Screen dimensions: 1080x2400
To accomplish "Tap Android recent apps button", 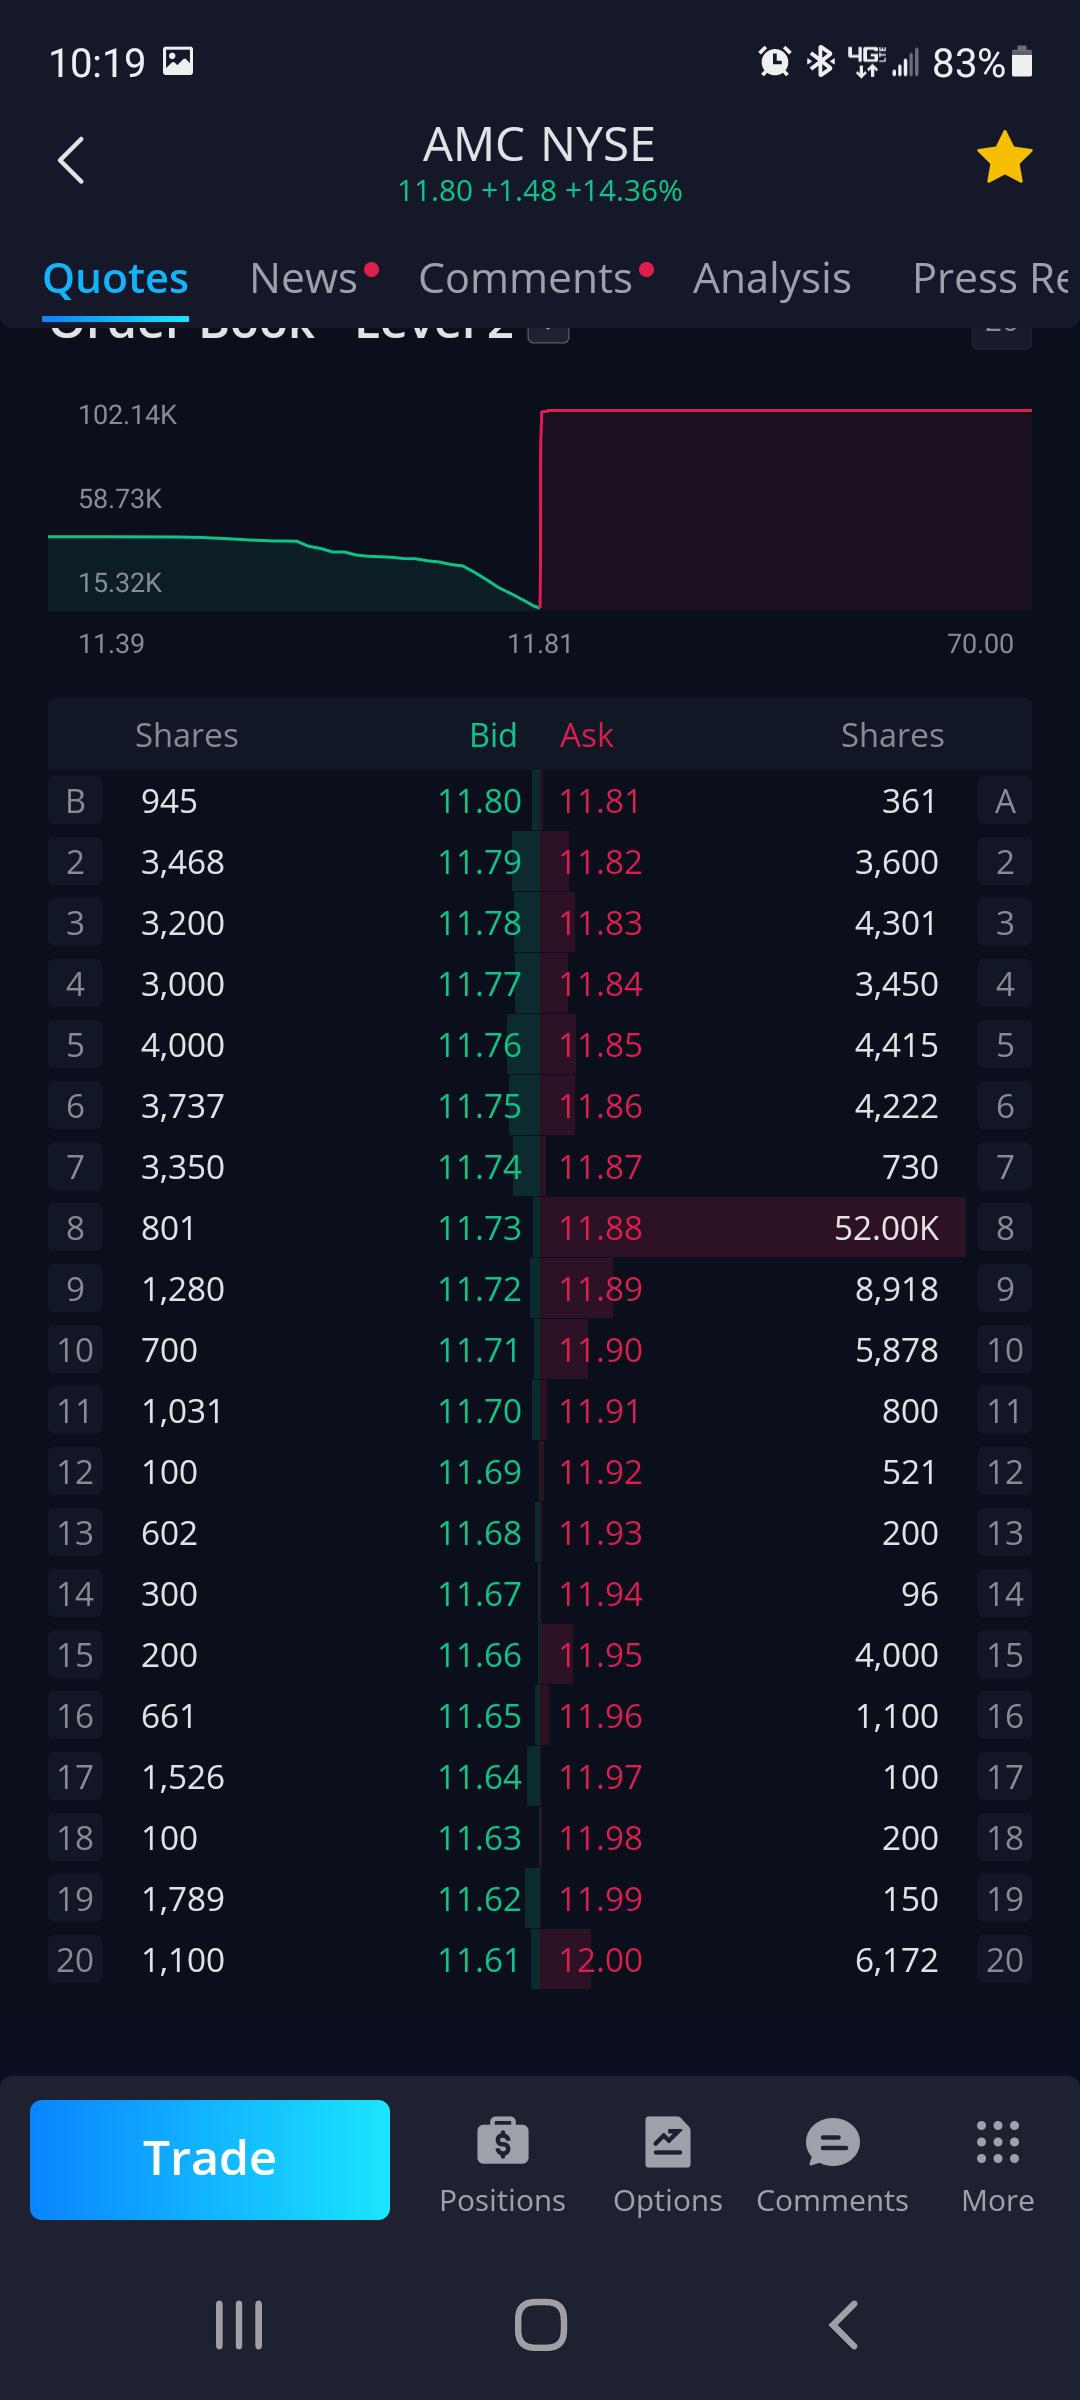I will click(239, 2325).
